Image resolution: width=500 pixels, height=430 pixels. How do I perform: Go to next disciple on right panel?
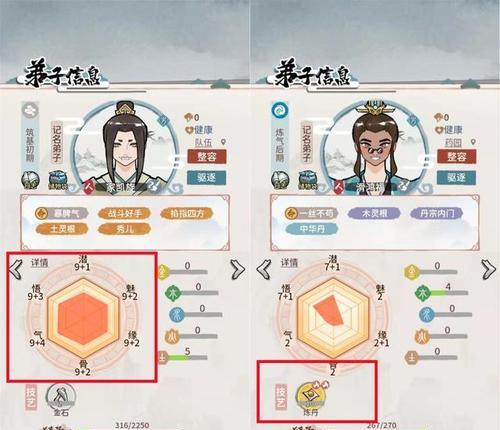pos(489,269)
